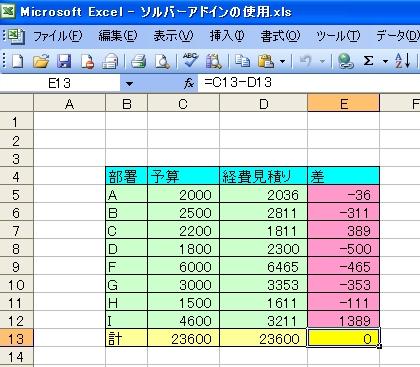Screen dimensions: 420x367
Task: Select the difference cell 389
Action: [x=343, y=230]
